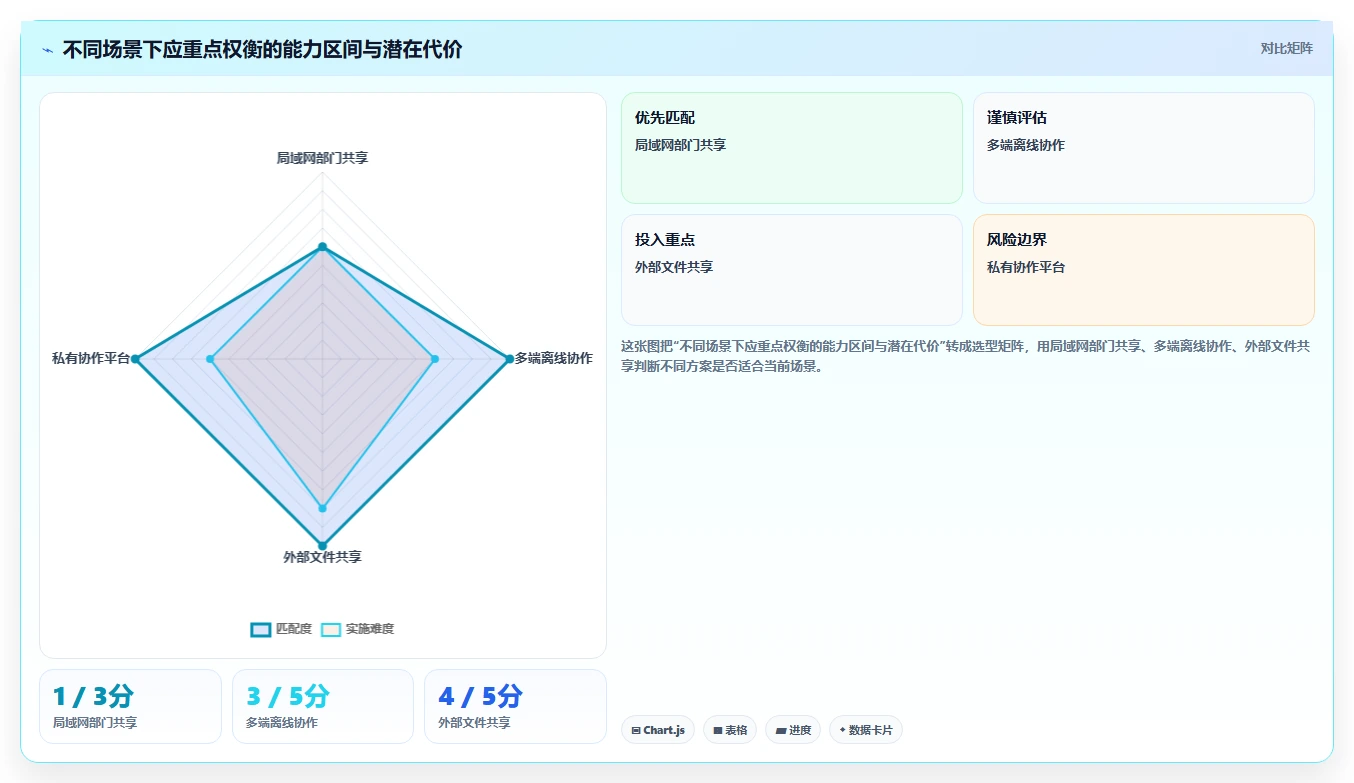
Task: Select the 表格 tag
Action: tap(730, 730)
